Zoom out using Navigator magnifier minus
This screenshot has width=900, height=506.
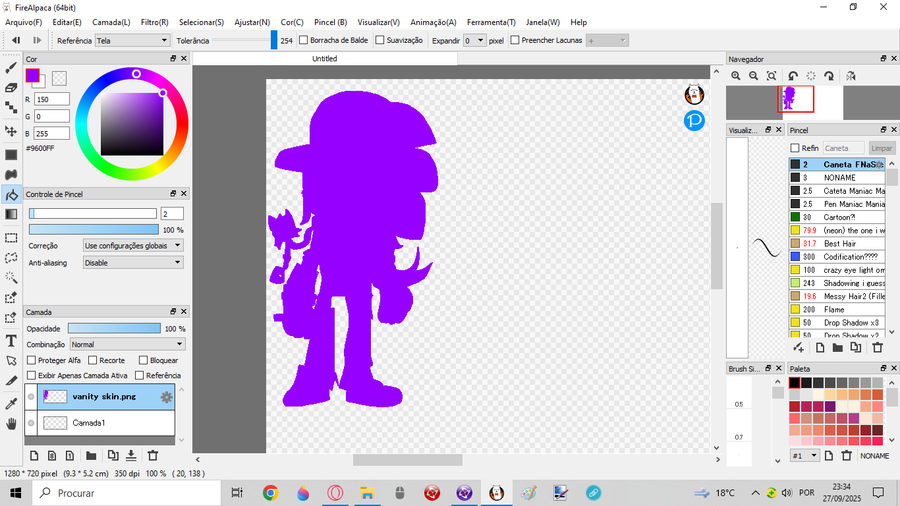754,76
